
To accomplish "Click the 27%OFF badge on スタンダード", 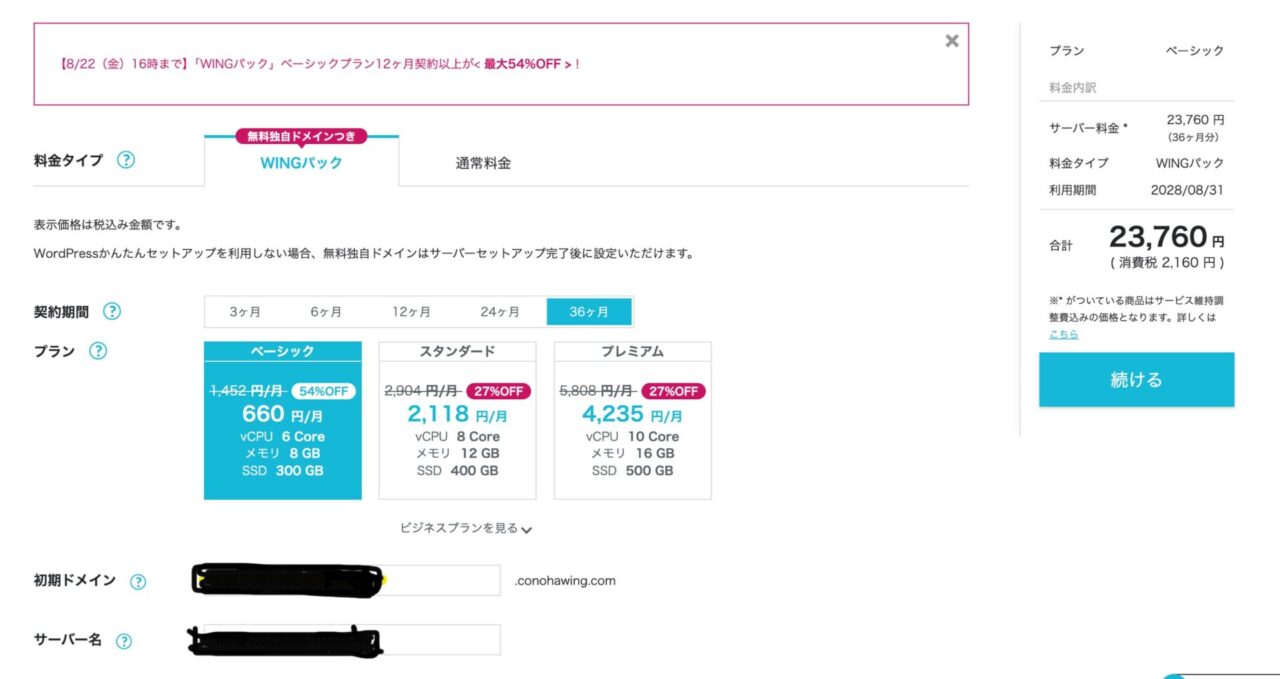I will tap(498, 391).
